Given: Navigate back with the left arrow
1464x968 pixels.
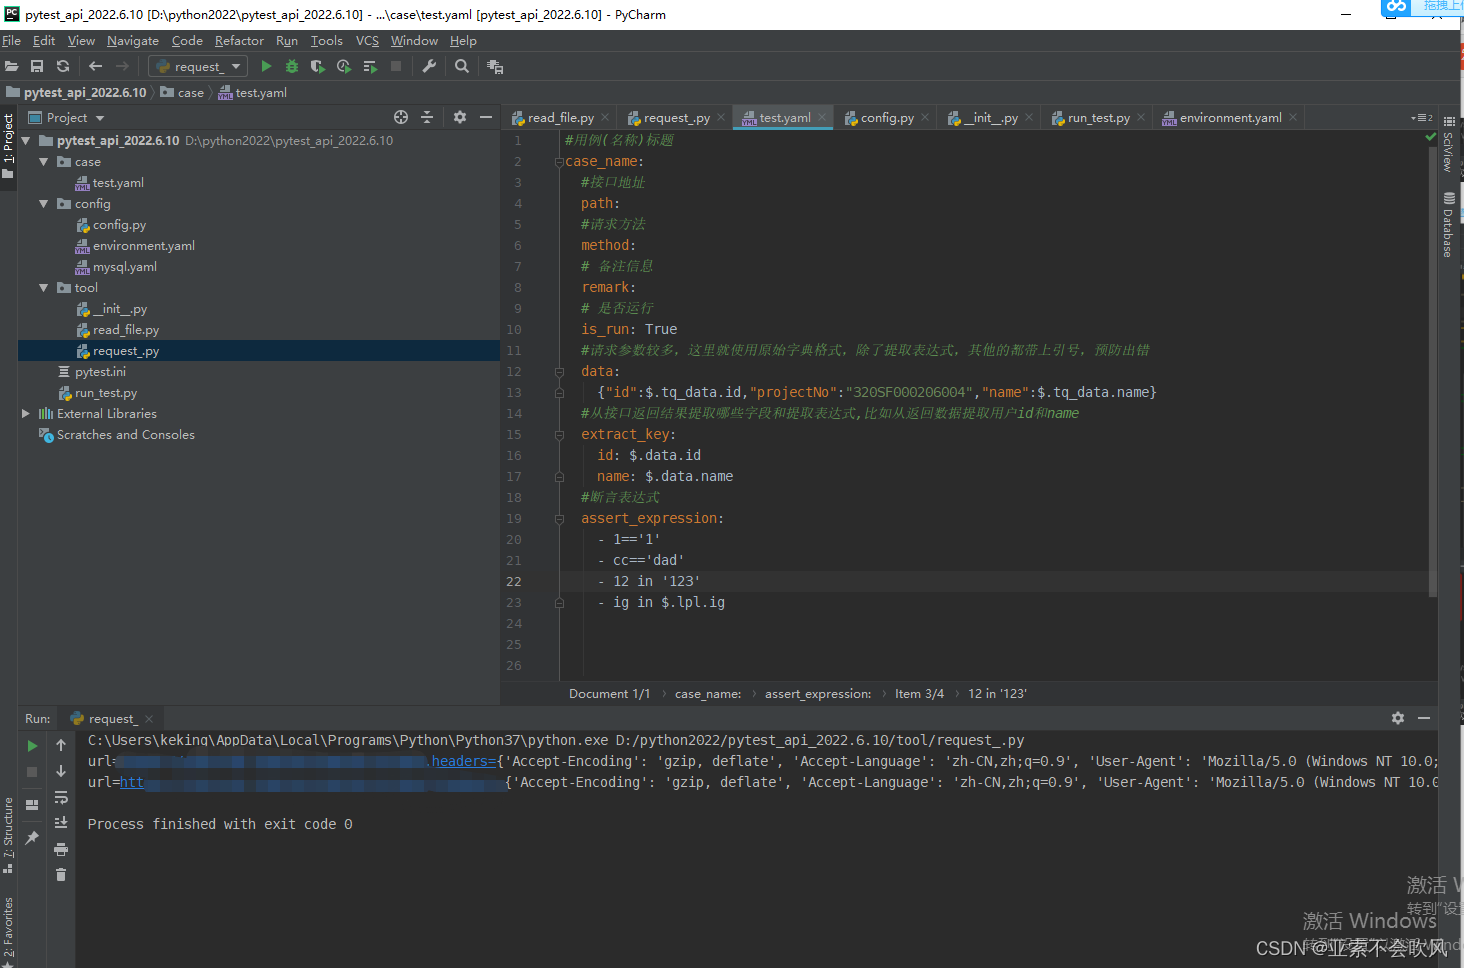Looking at the screenshot, I should coord(96,66).
